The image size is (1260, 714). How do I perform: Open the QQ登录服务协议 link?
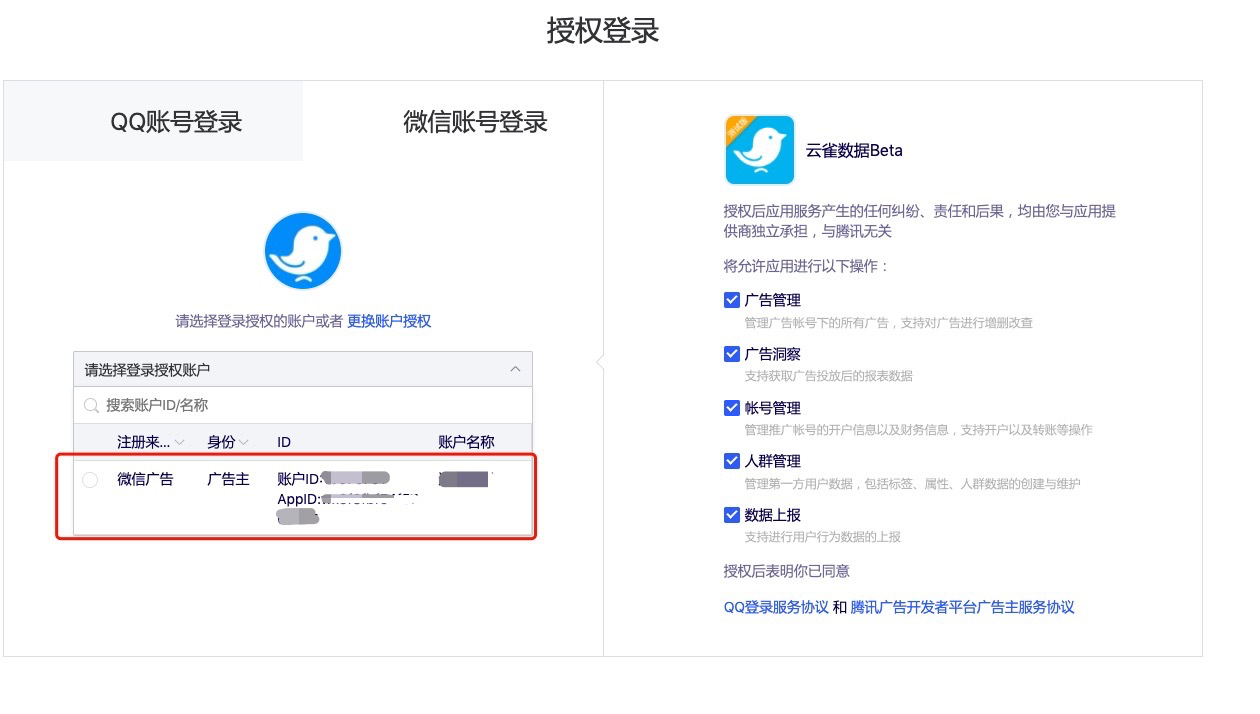click(776, 607)
